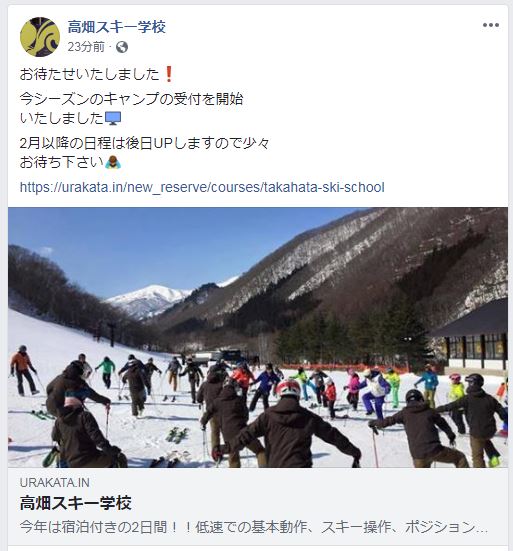The image size is (513, 551).
Task: Open the urakata.in takahata-ski-school URL
Action: pos(202,187)
